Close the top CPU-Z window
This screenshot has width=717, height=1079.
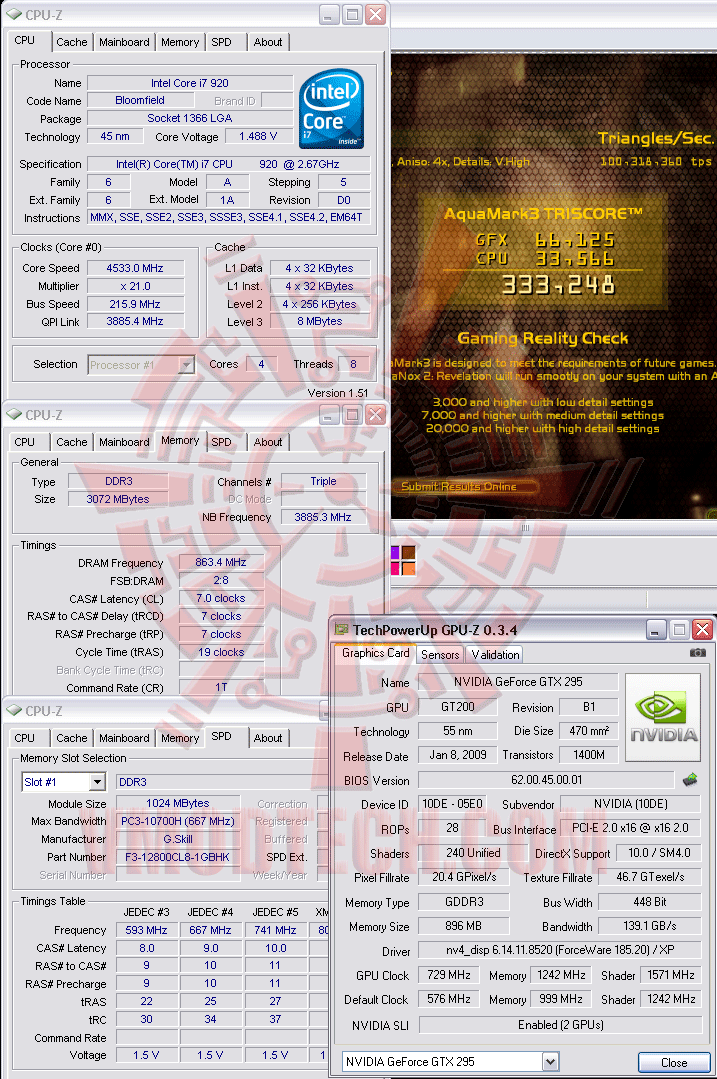(376, 14)
